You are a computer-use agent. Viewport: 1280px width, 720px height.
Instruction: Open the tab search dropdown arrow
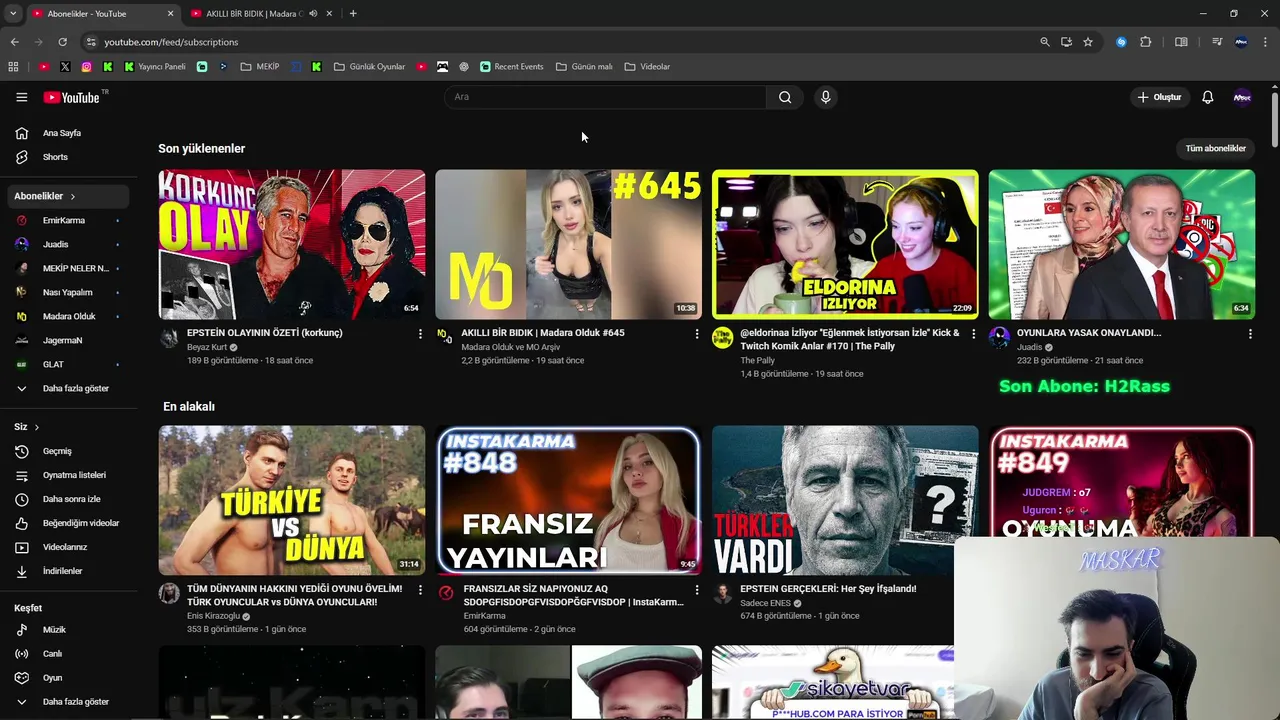click(x=13, y=14)
